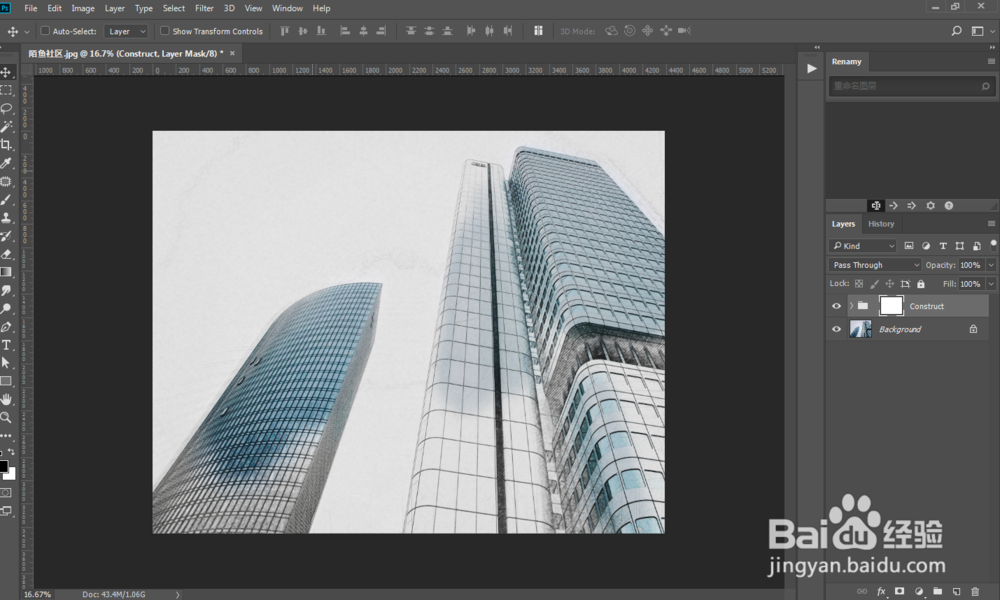
Task: Click zoom level 16.67% field
Action: tap(38, 594)
